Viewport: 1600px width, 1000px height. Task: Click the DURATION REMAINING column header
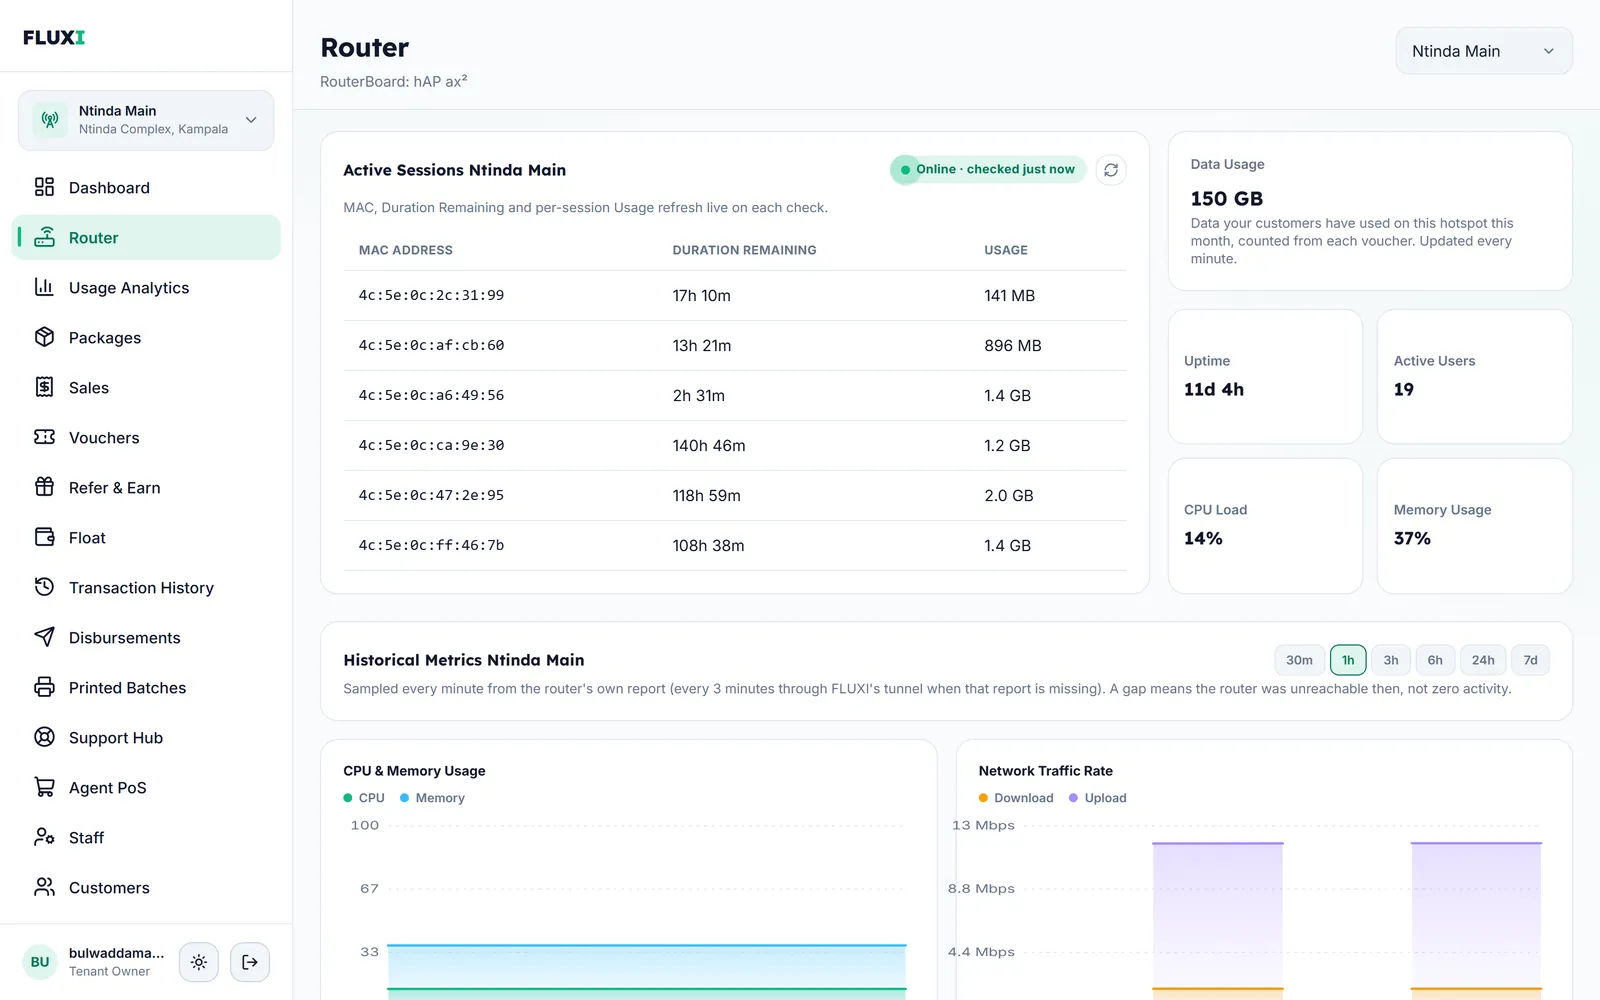coord(744,250)
